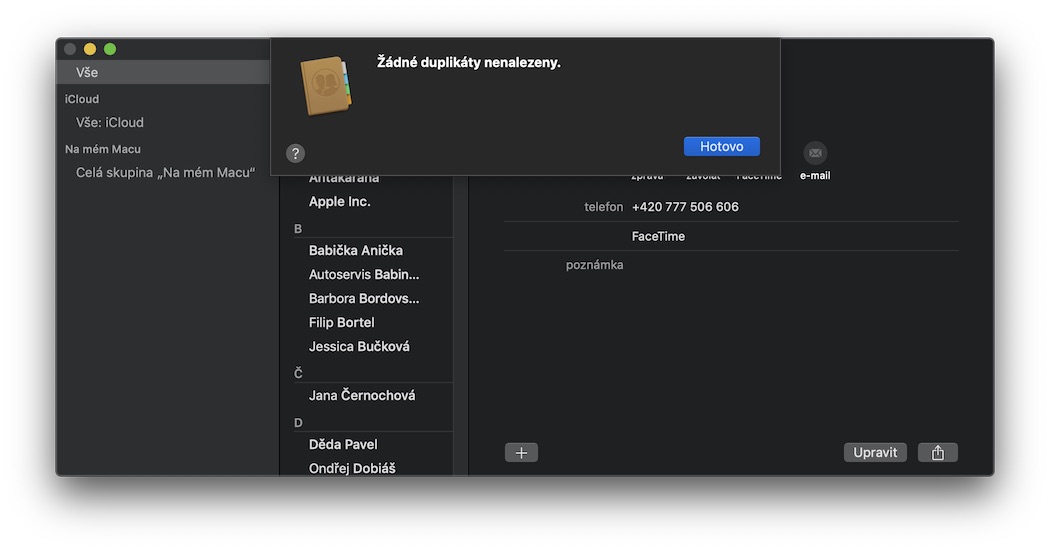
Task: Click the Contacts address book icon
Action: click(326, 86)
